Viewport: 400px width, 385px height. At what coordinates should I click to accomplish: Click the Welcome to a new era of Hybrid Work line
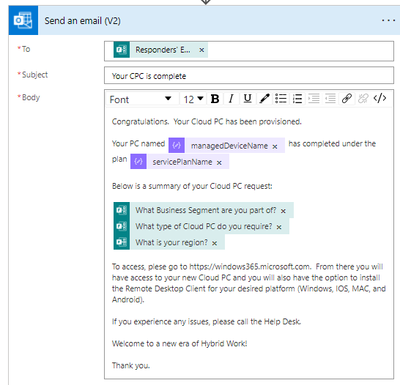coord(179,344)
